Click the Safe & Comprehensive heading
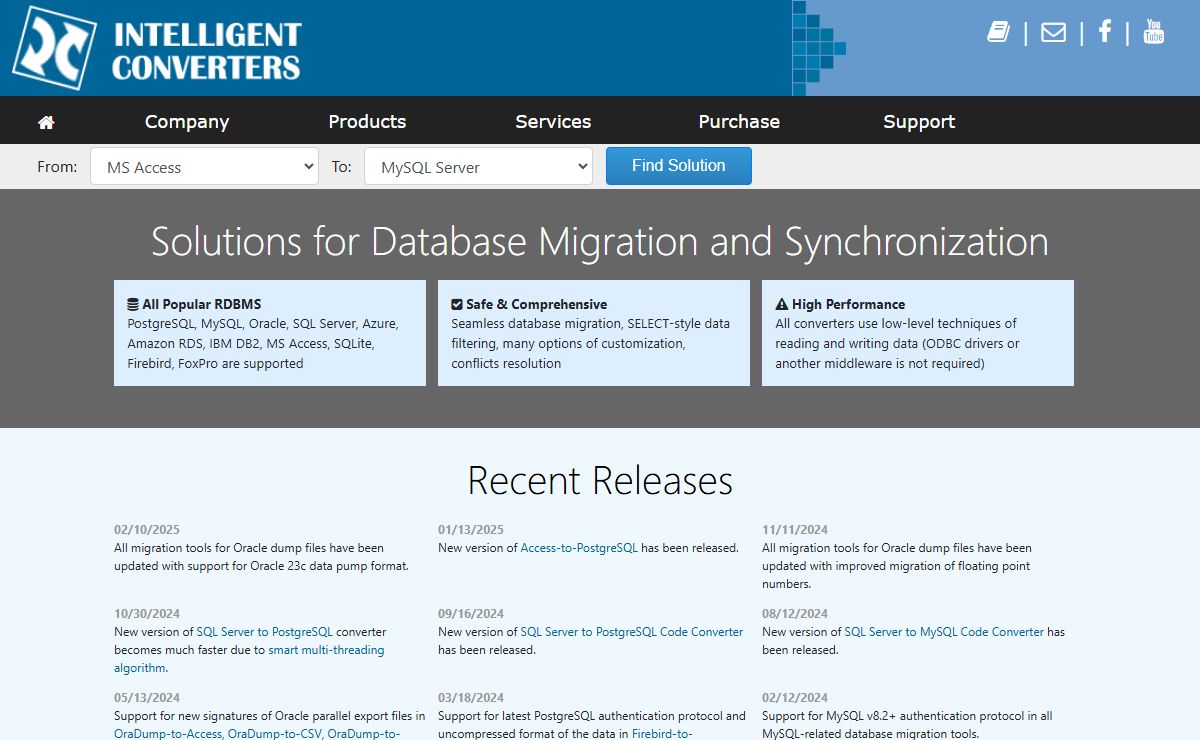The height and width of the screenshot is (740, 1200). (529, 304)
